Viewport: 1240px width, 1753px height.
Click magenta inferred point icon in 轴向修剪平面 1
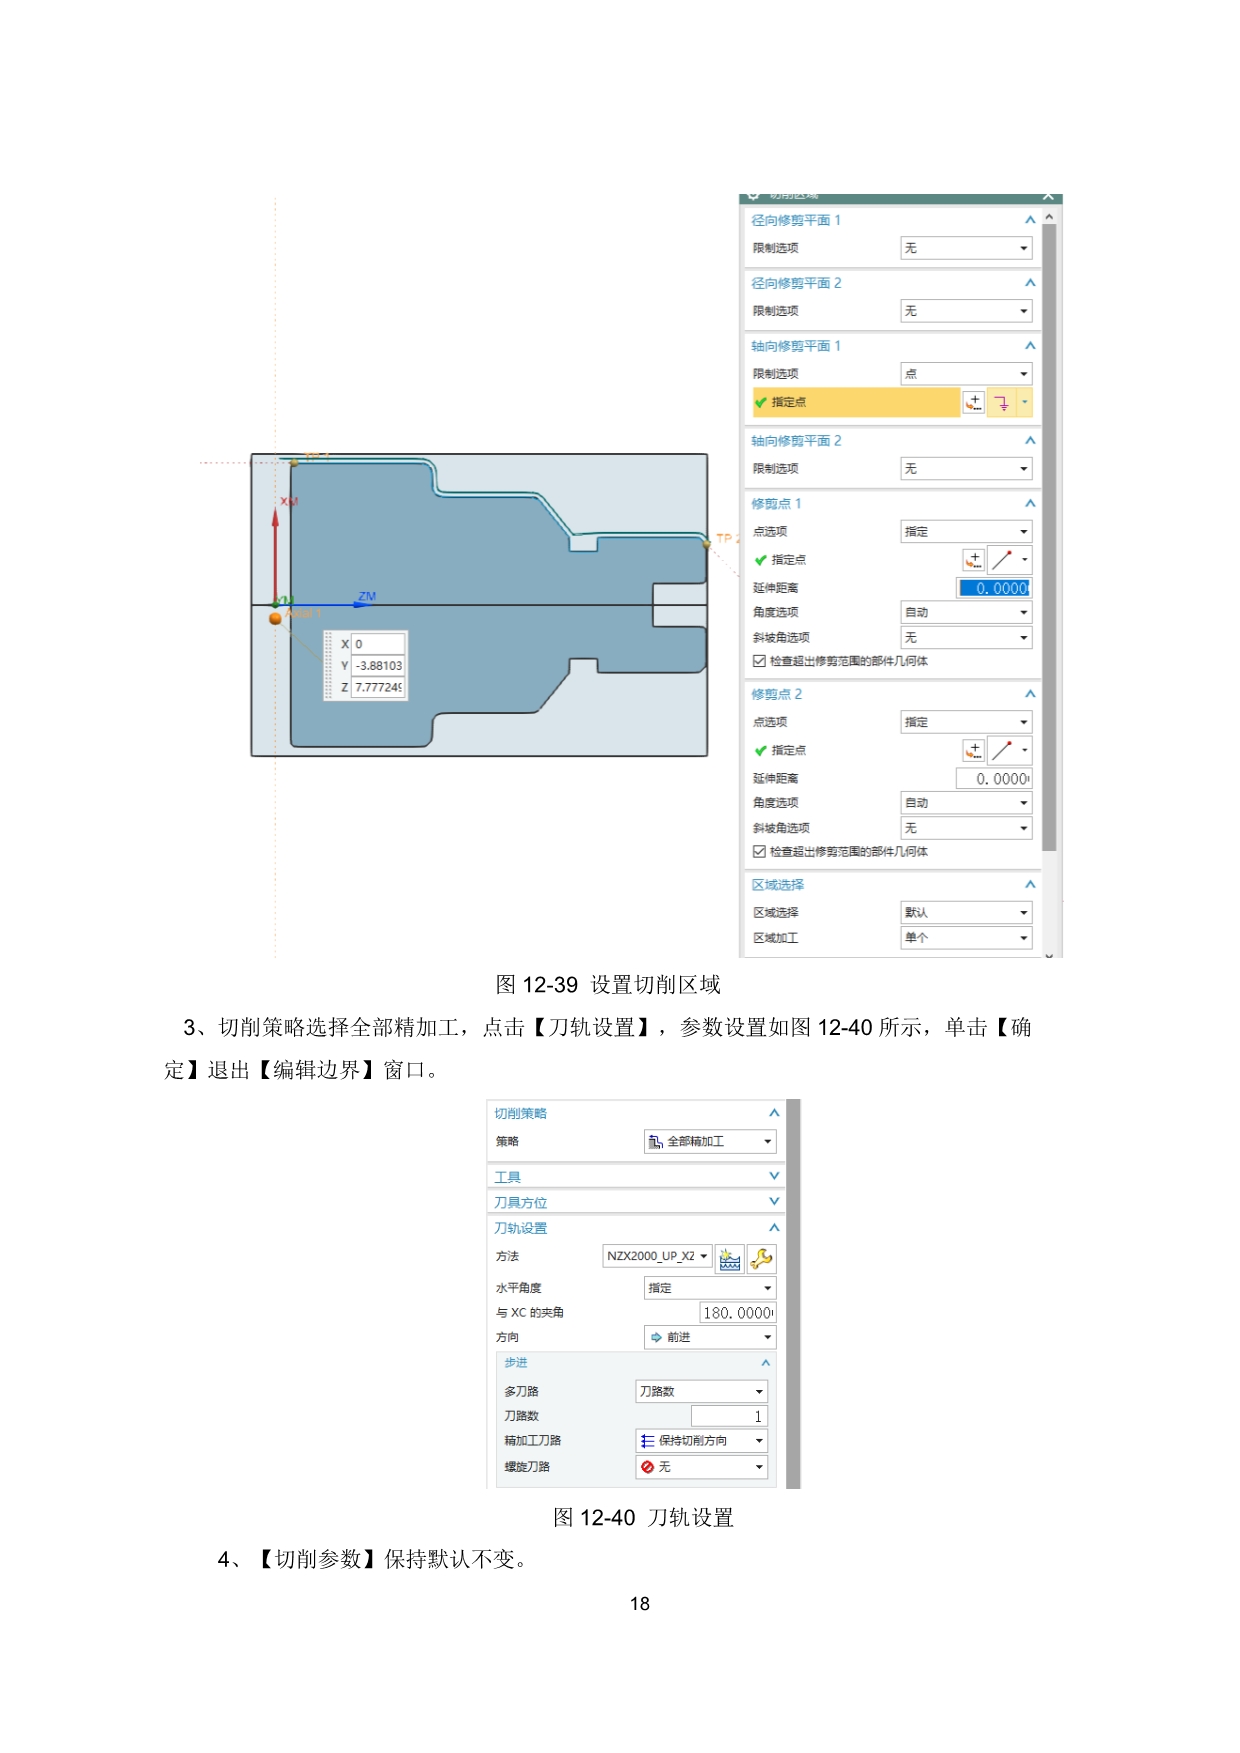point(1001,402)
